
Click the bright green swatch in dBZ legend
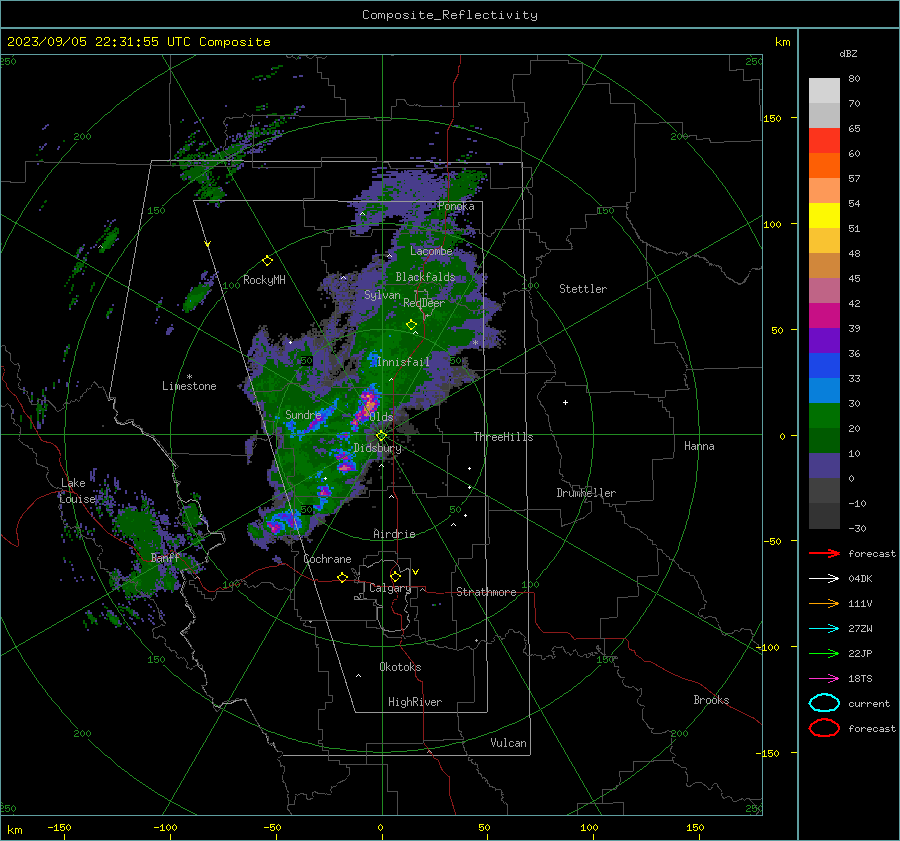824,416
